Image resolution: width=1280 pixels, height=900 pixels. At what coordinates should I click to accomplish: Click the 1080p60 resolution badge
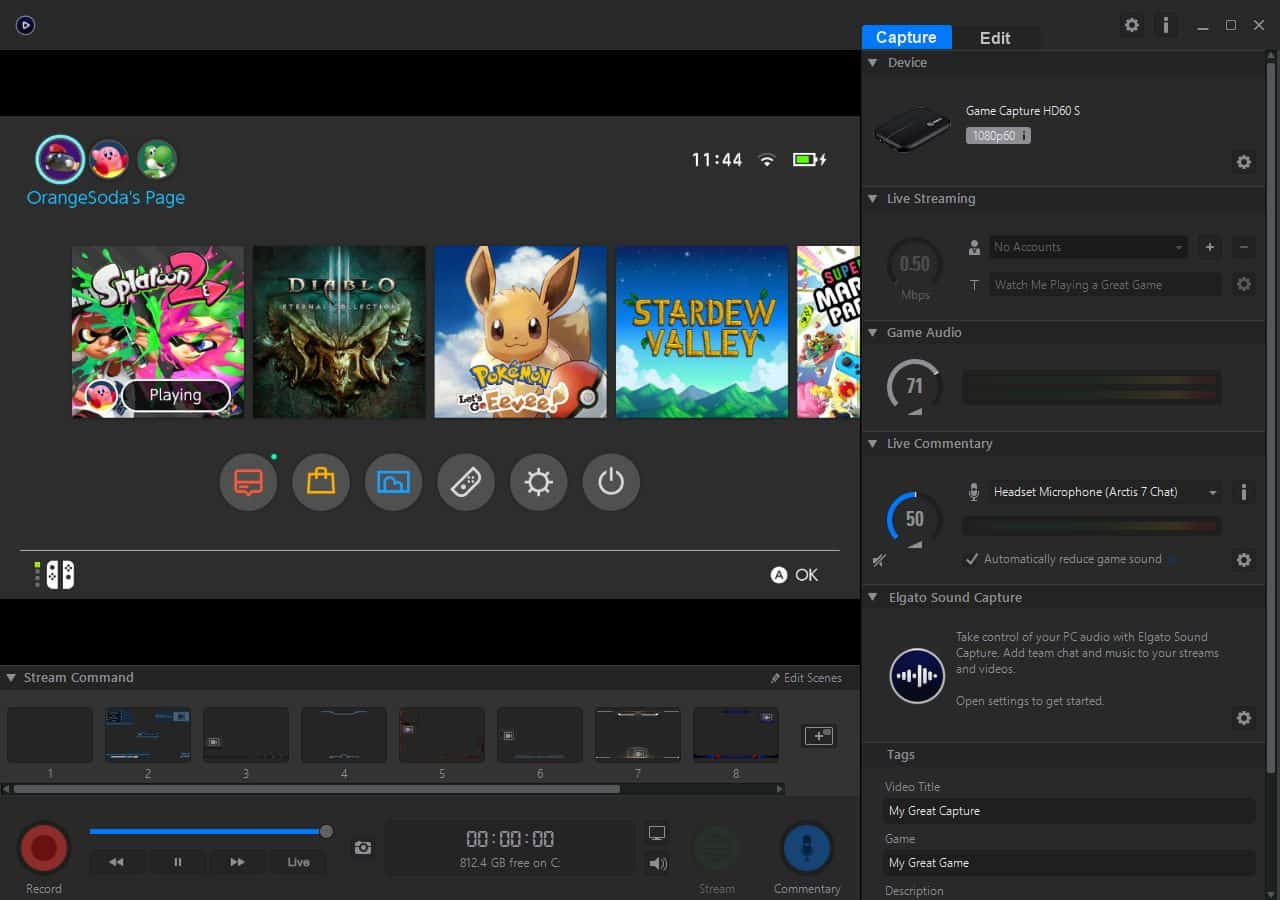998,135
